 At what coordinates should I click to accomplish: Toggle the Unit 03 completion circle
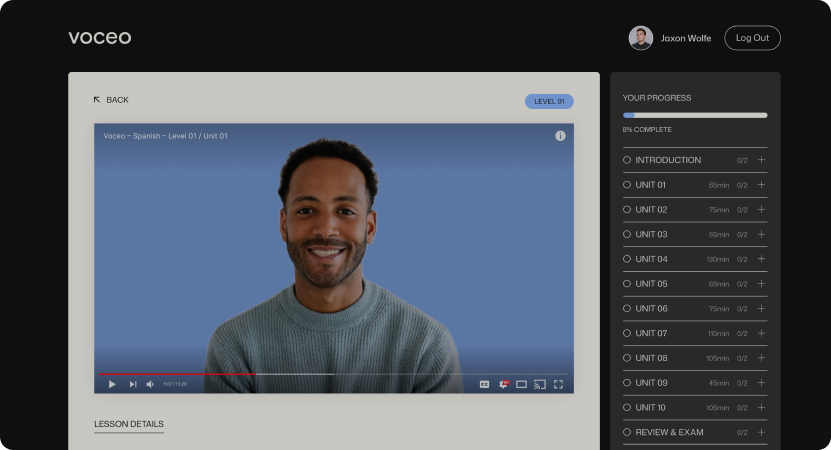627,234
